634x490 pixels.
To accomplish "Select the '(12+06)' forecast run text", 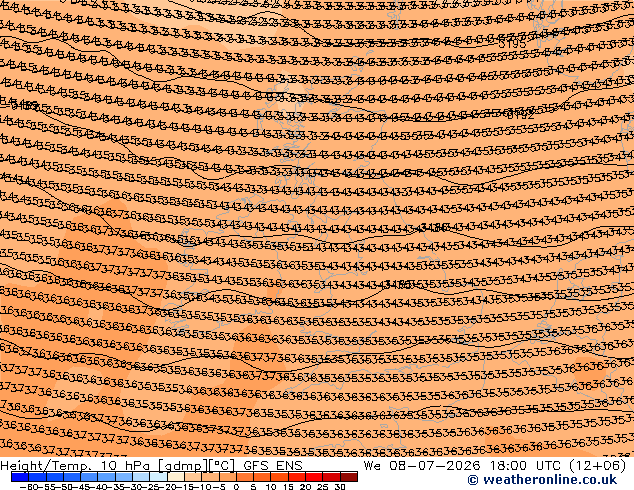I will [598, 466].
